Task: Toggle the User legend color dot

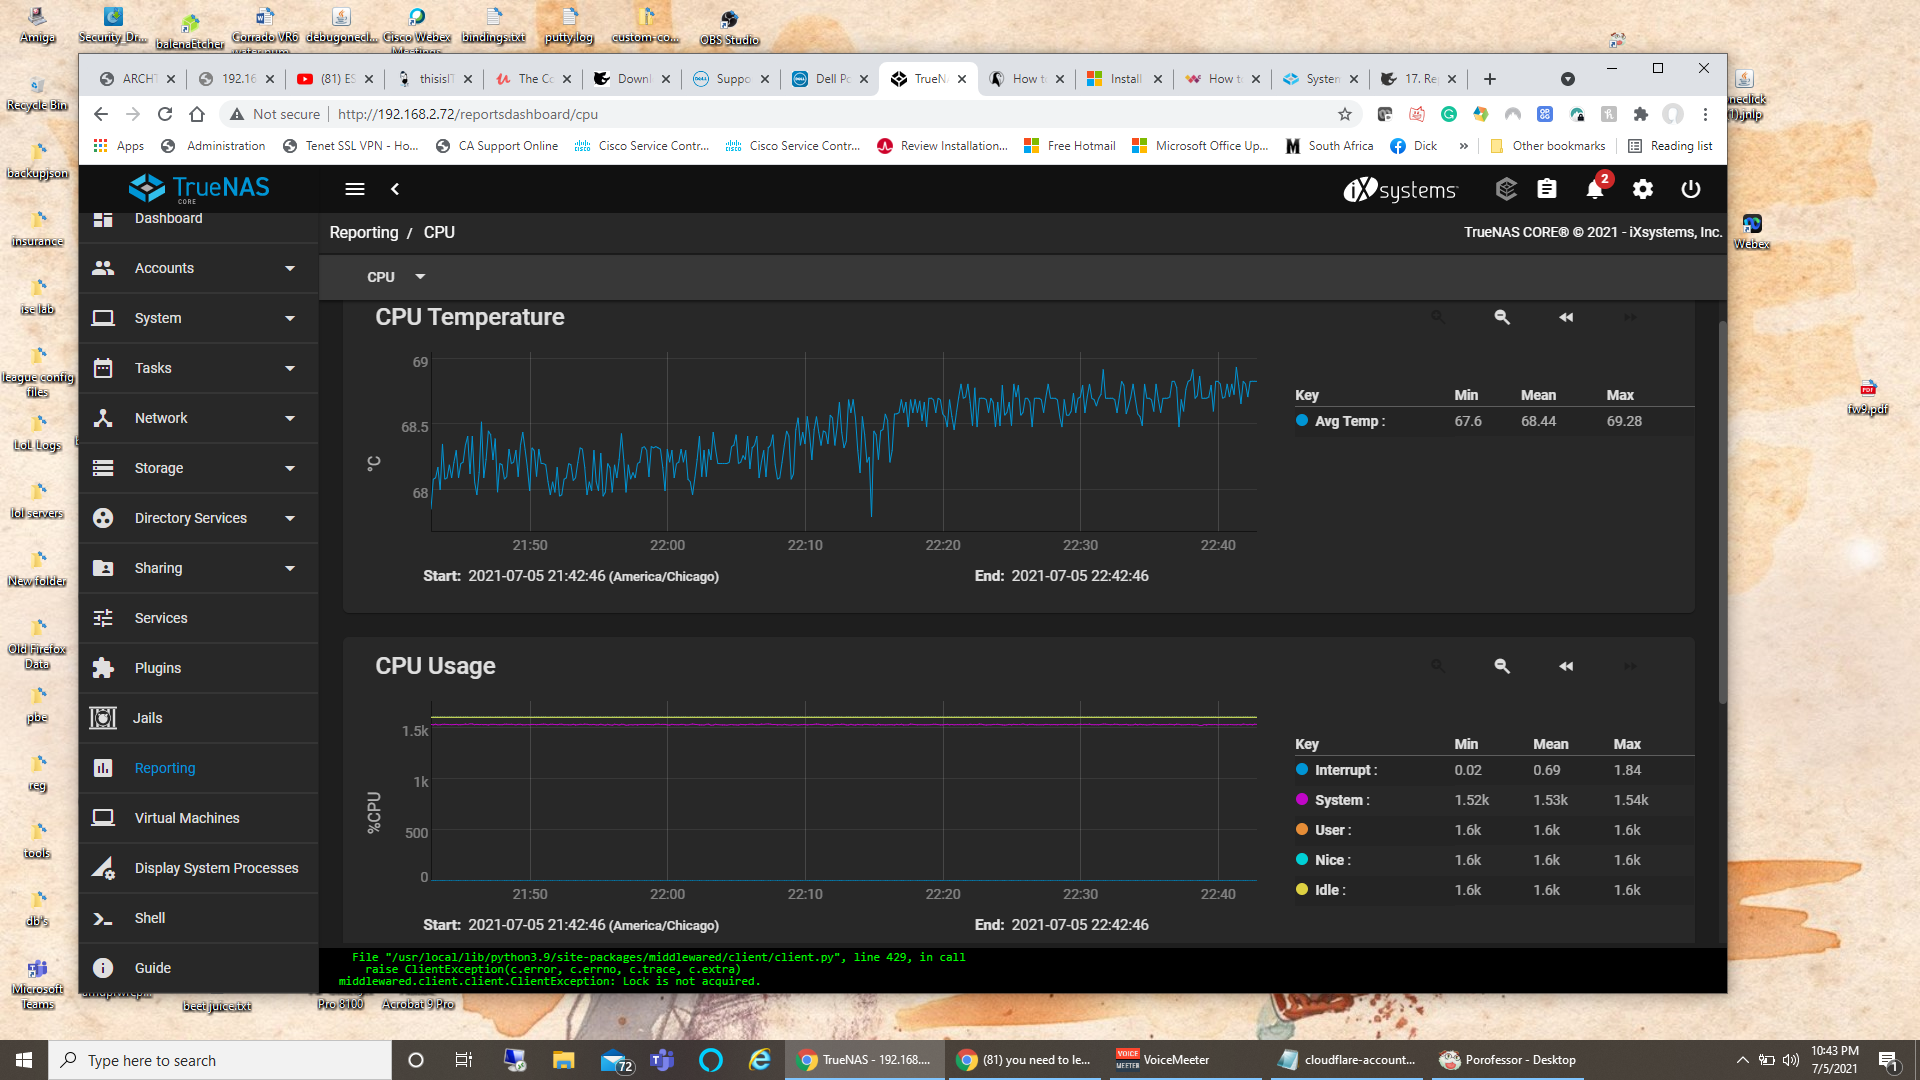Action: (1302, 830)
